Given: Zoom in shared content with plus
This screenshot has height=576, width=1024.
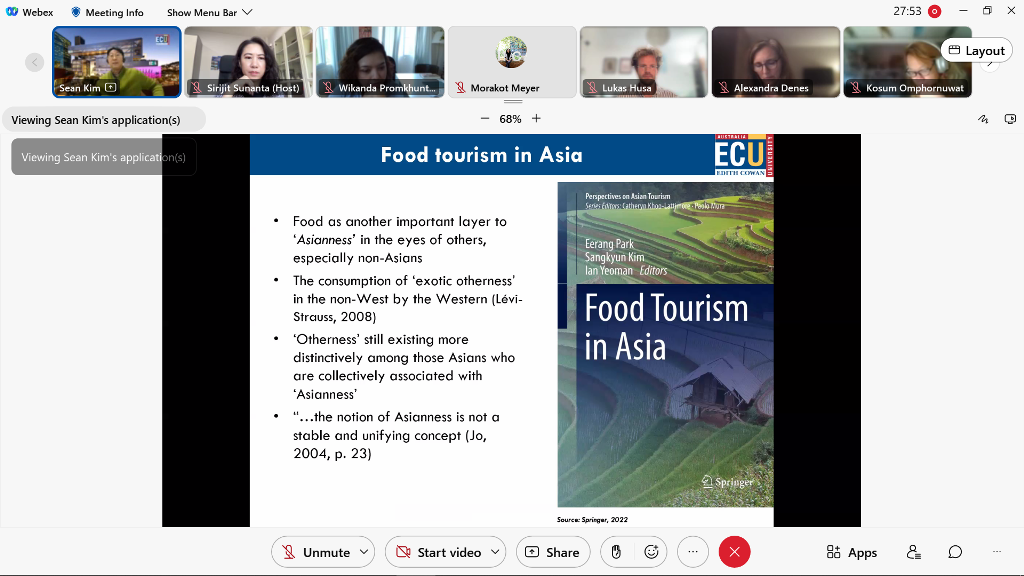Looking at the screenshot, I should (536, 119).
